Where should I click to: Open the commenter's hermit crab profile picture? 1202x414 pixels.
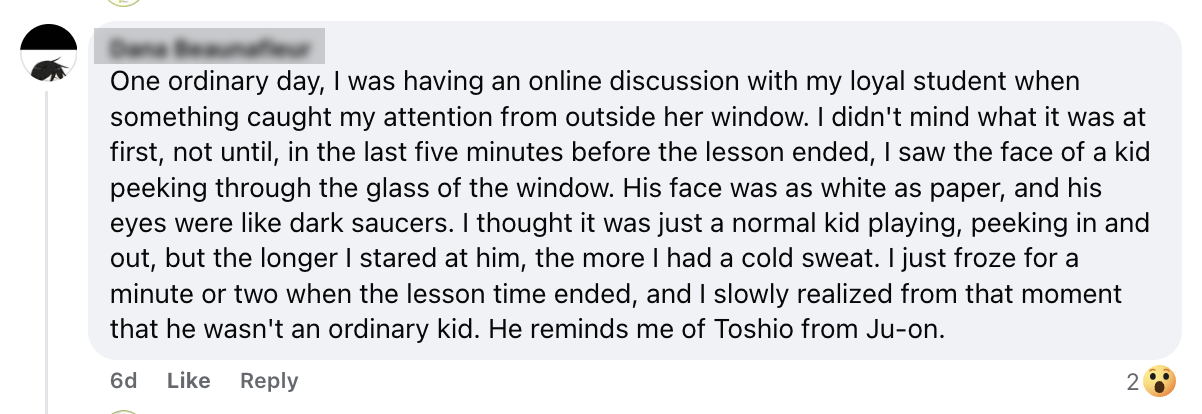click(x=49, y=56)
